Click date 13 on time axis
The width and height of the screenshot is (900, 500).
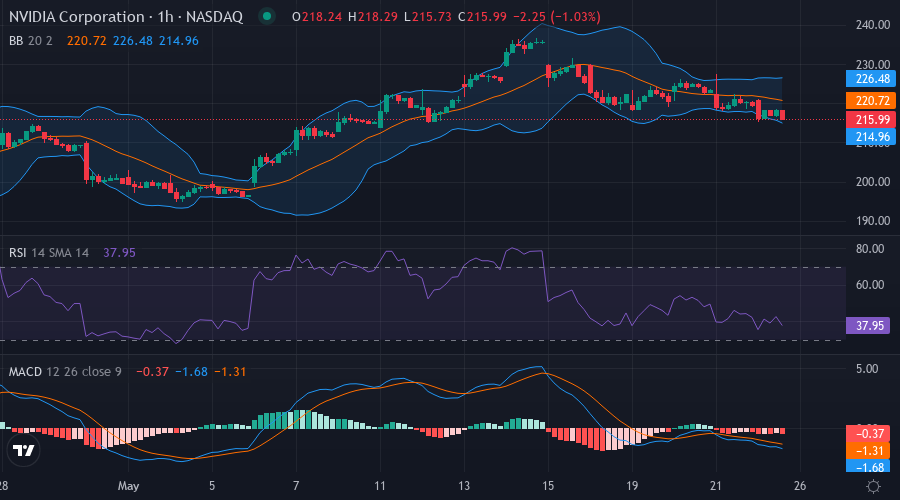click(x=464, y=486)
